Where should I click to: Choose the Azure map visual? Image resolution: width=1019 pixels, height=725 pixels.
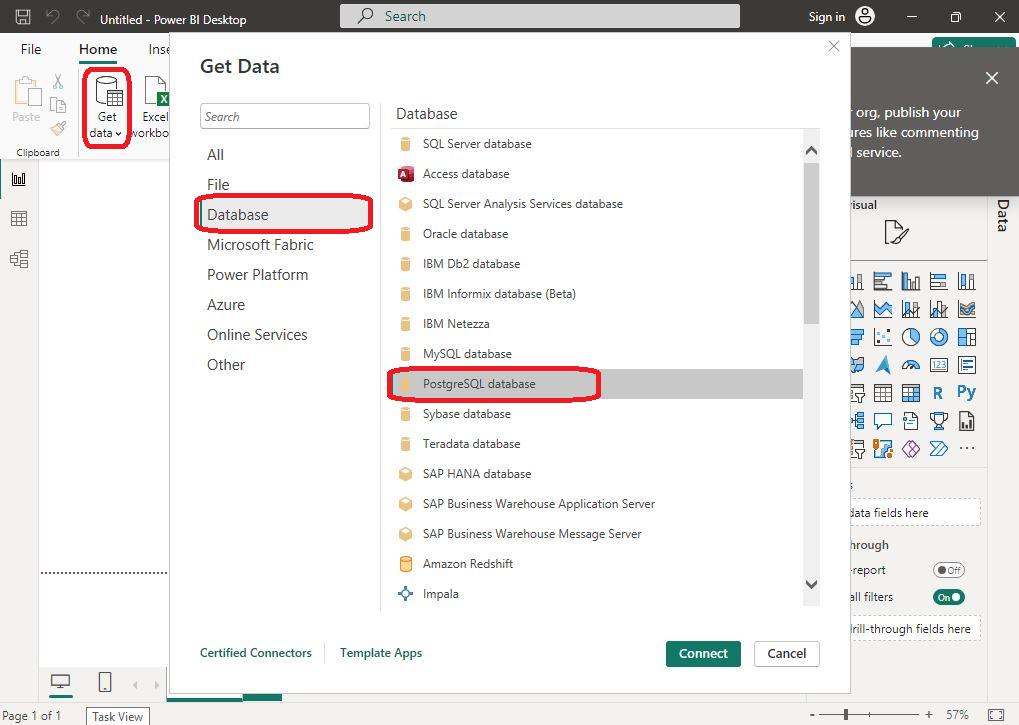[x=883, y=365]
